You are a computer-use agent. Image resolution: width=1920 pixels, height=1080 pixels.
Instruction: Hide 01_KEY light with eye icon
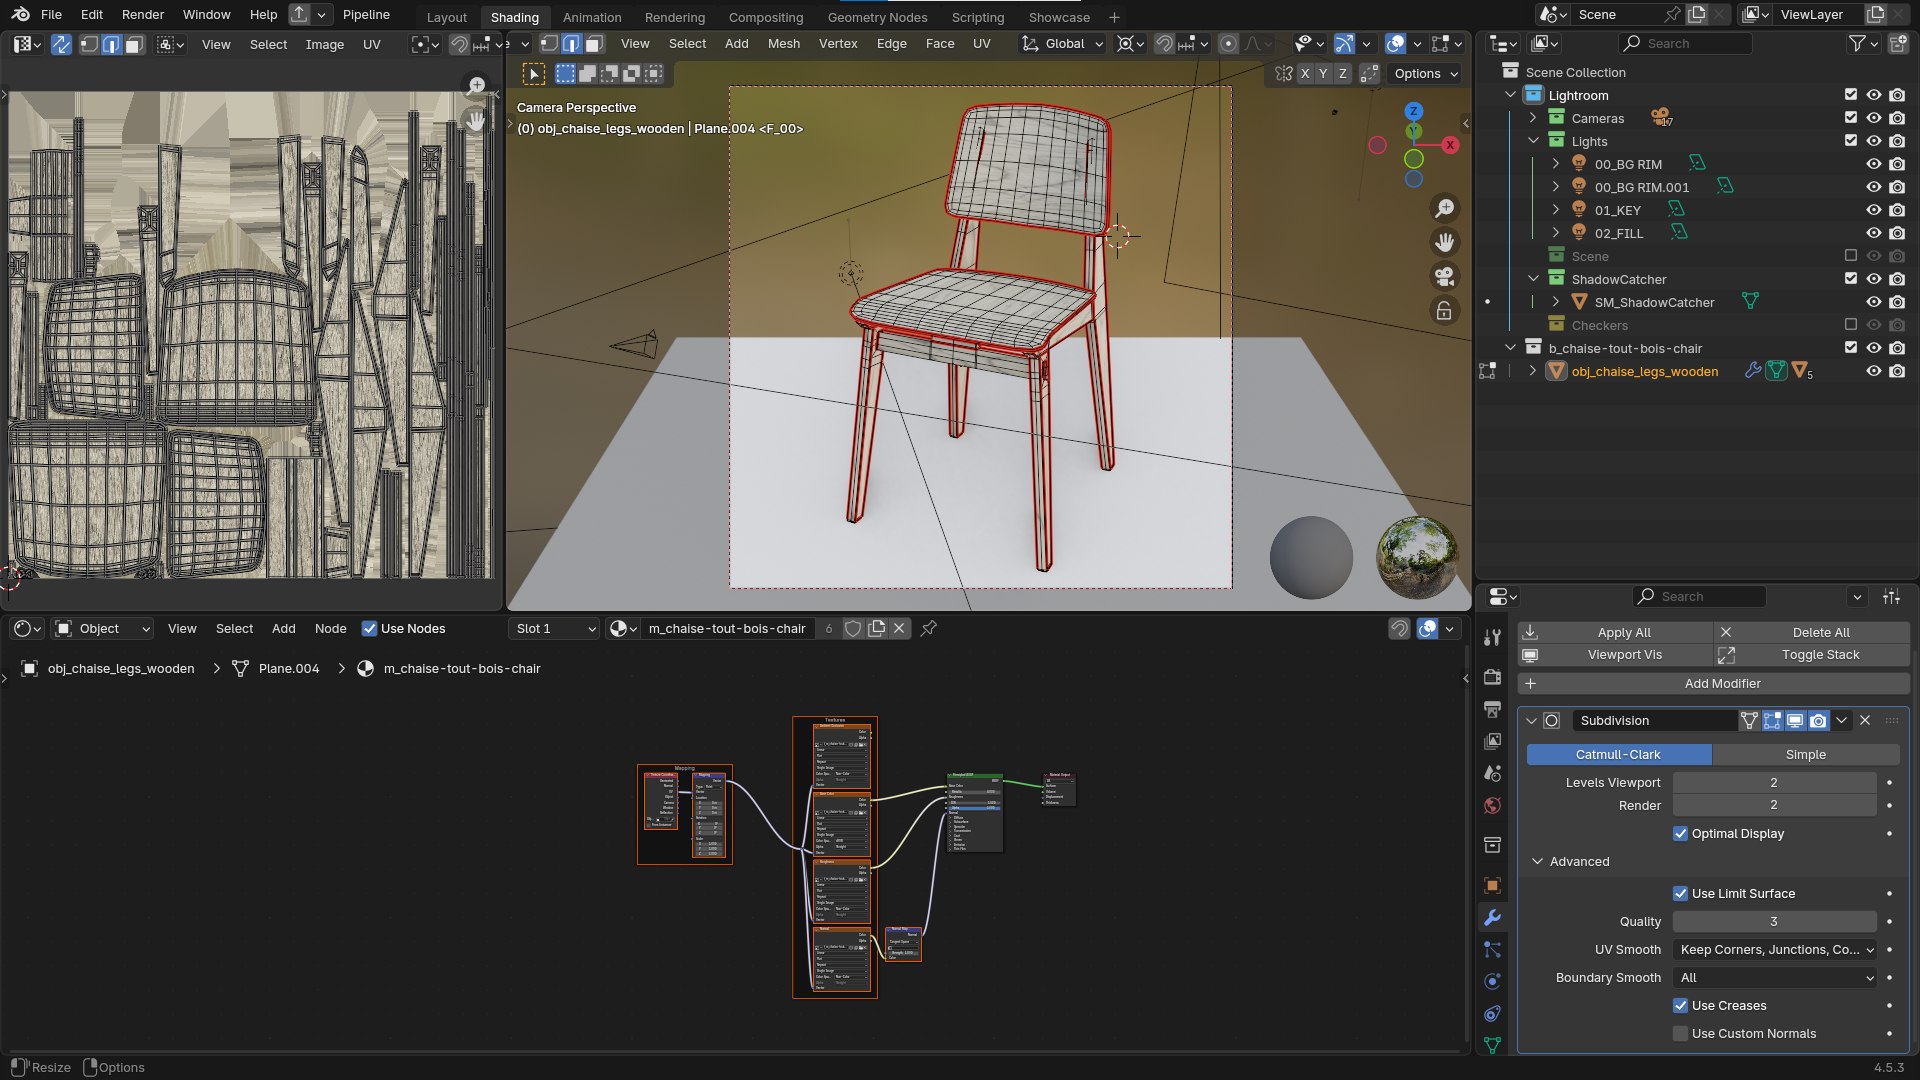point(1874,210)
